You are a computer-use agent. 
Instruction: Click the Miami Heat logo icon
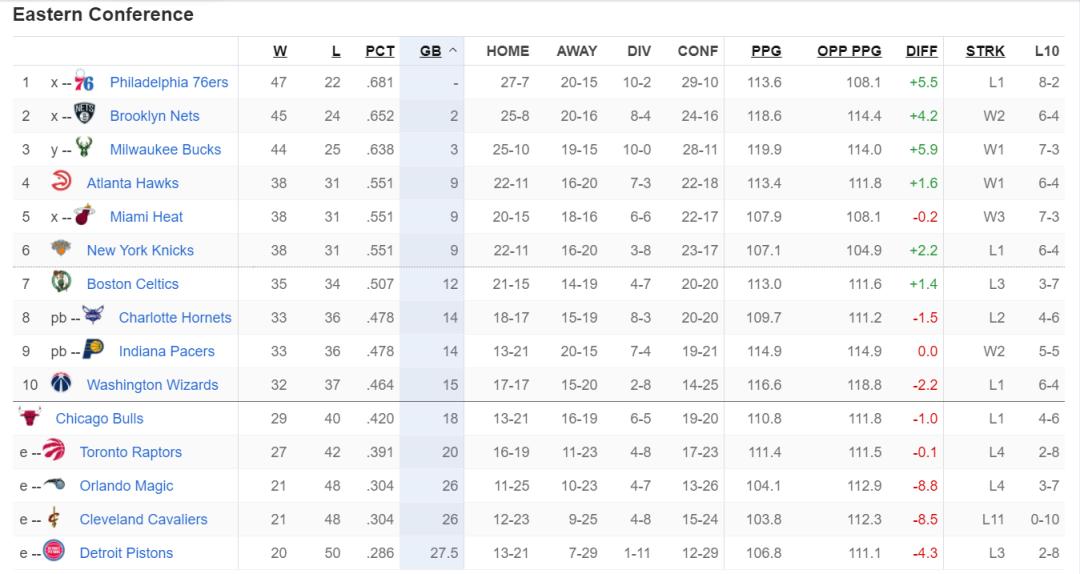coord(84,216)
